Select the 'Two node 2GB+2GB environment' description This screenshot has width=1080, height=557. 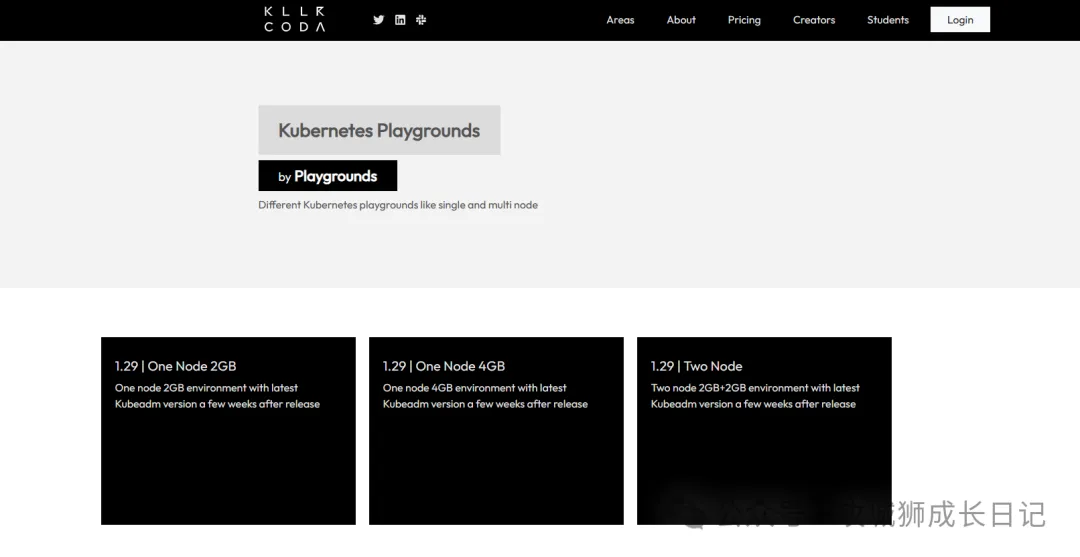click(x=755, y=396)
